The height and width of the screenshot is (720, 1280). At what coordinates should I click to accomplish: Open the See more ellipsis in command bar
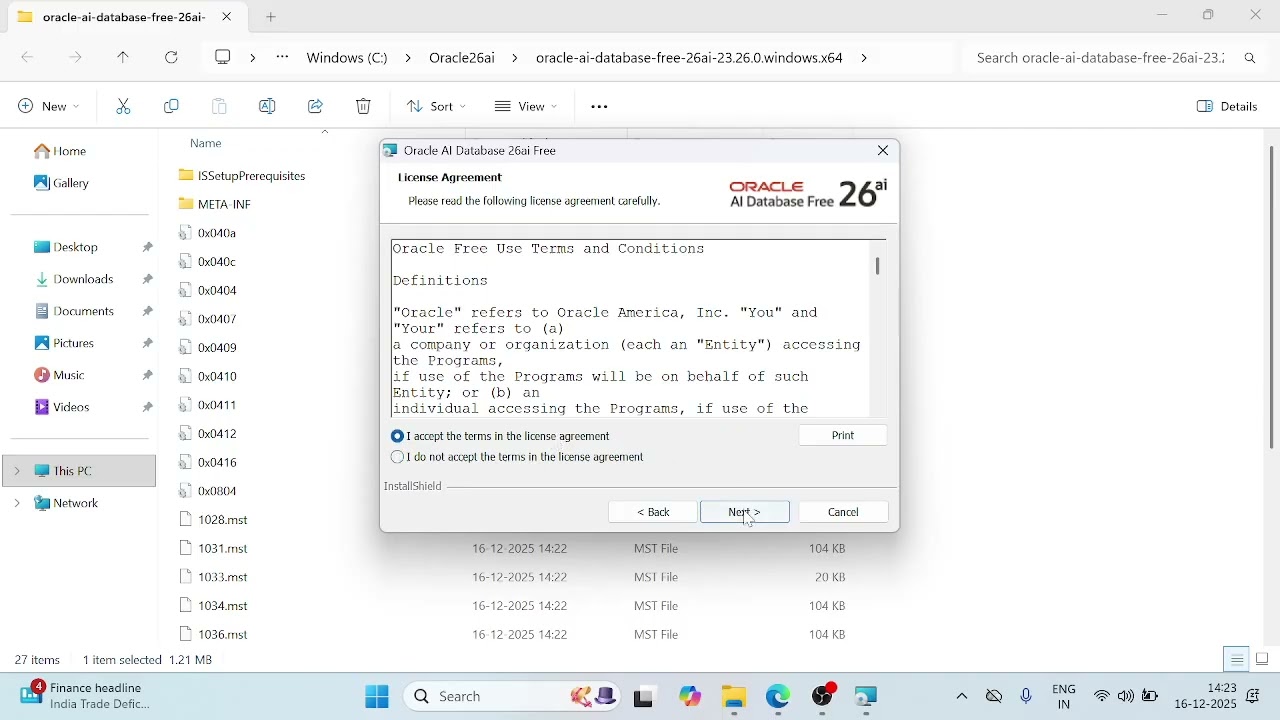click(x=600, y=107)
